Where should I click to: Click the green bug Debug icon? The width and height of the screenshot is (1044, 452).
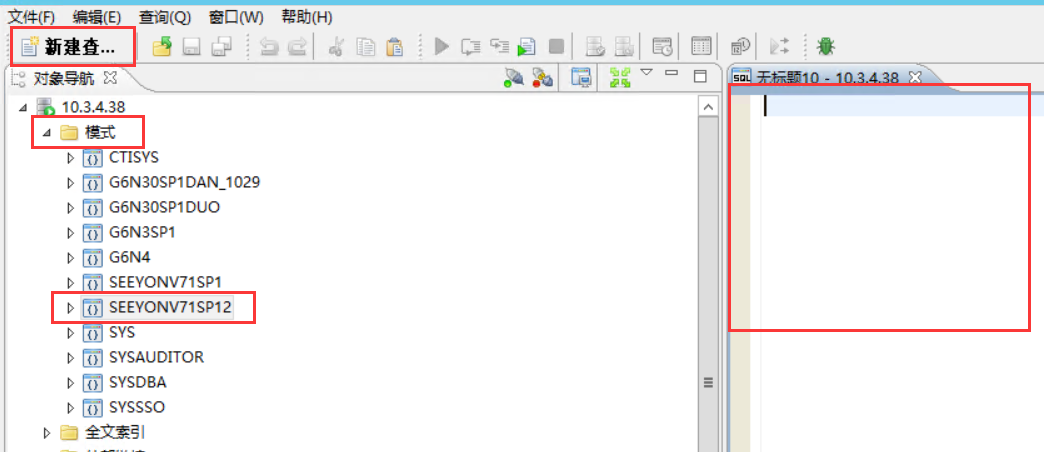tap(826, 46)
